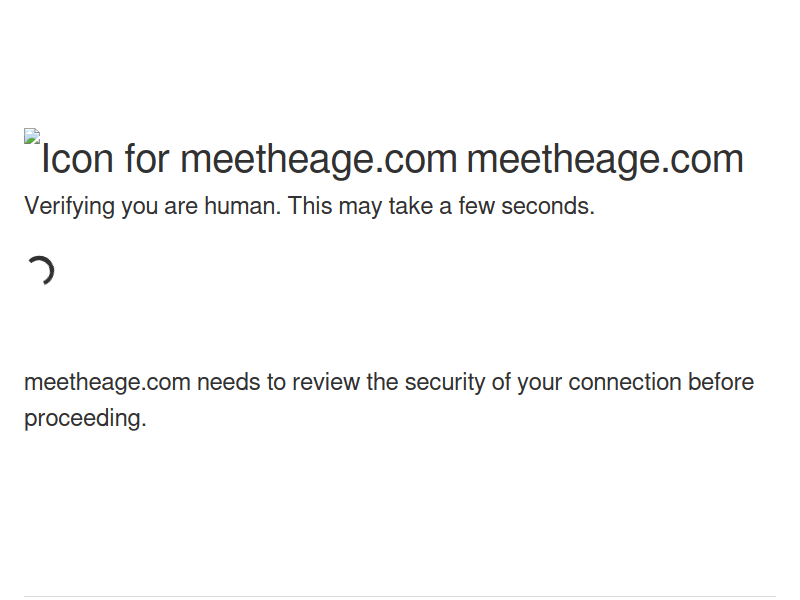Click the "This may take a few seconds" text

[x=441, y=206]
